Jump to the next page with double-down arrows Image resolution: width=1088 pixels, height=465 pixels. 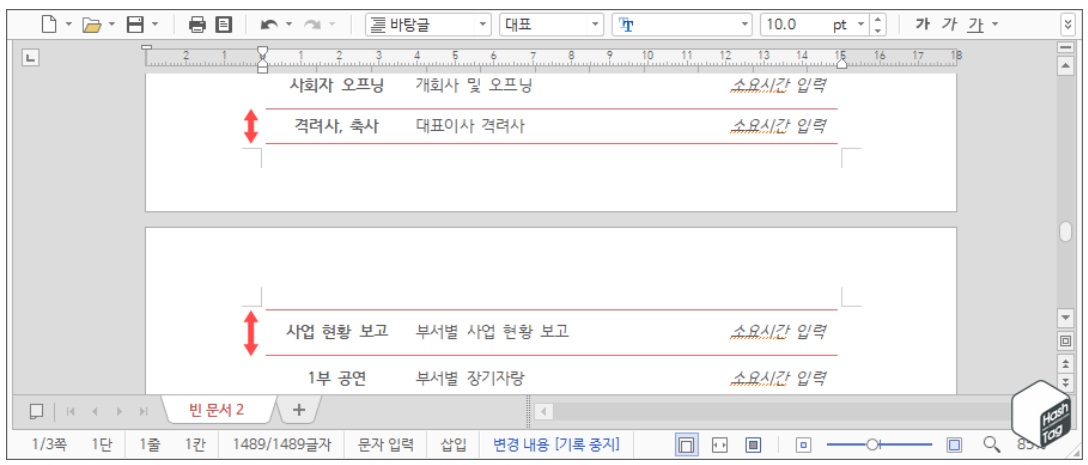point(1064,382)
